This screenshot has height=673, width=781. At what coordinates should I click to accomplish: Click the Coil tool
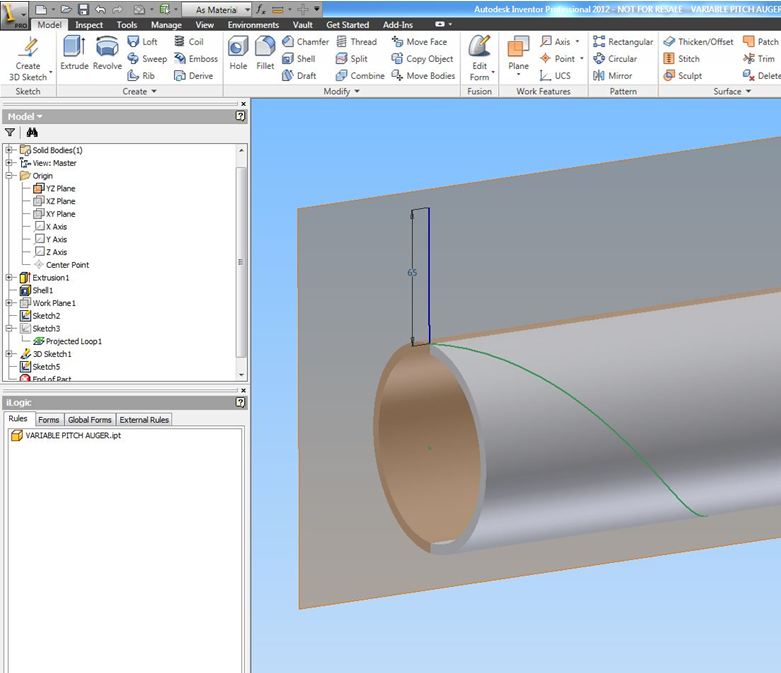(x=188, y=42)
